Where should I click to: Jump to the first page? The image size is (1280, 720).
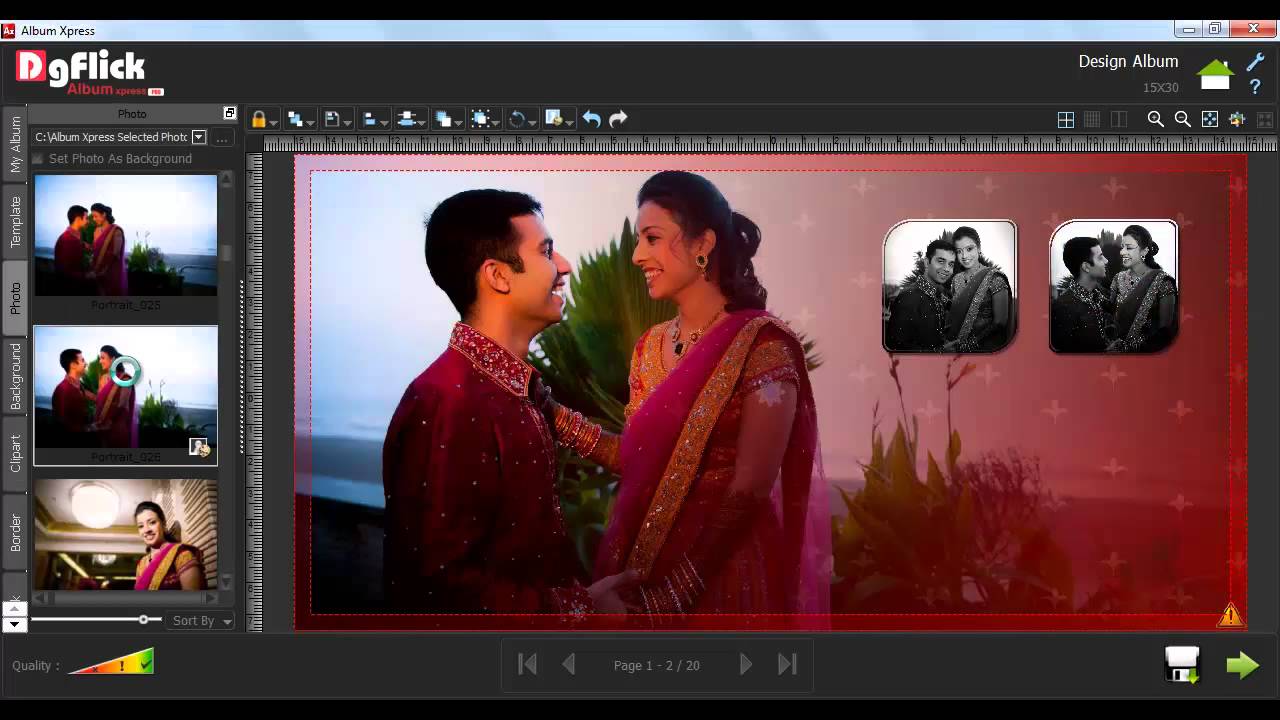(x=528, y=664)
